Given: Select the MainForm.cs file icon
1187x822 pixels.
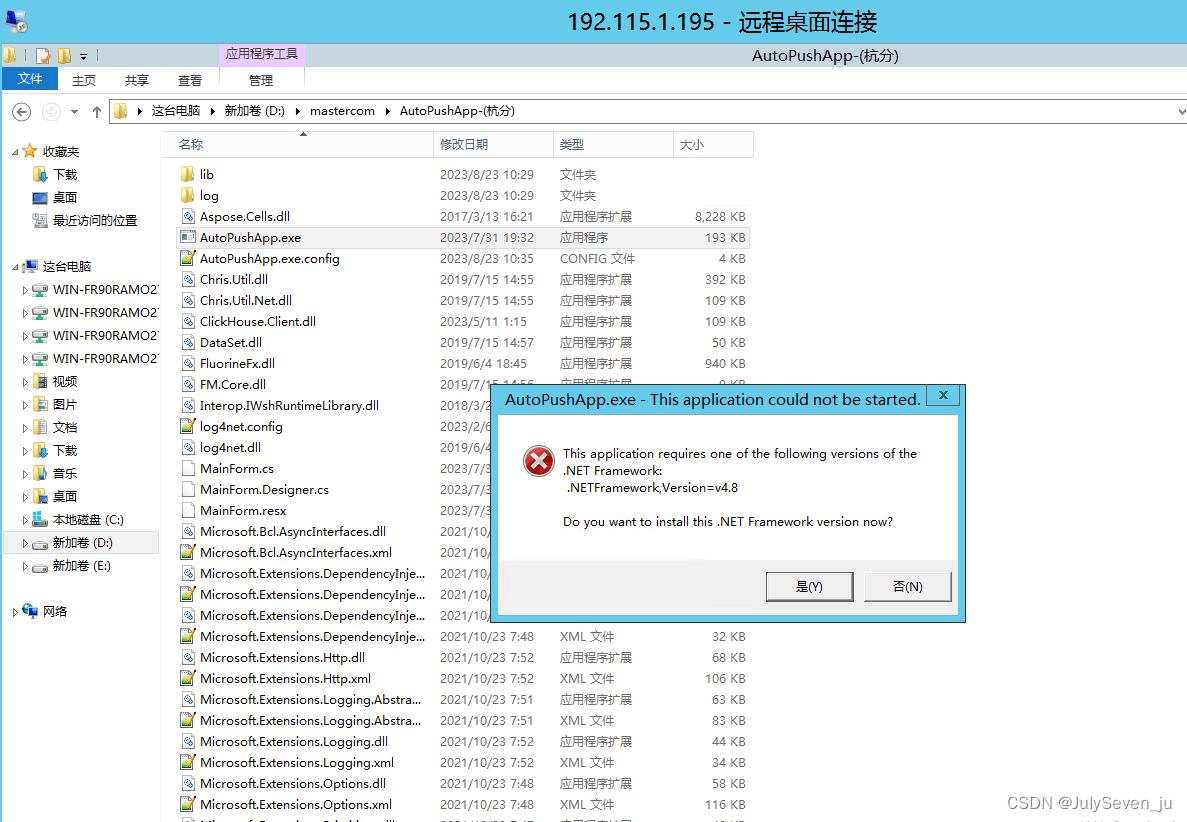Looking at the screenshot, I should click(188, 469).
